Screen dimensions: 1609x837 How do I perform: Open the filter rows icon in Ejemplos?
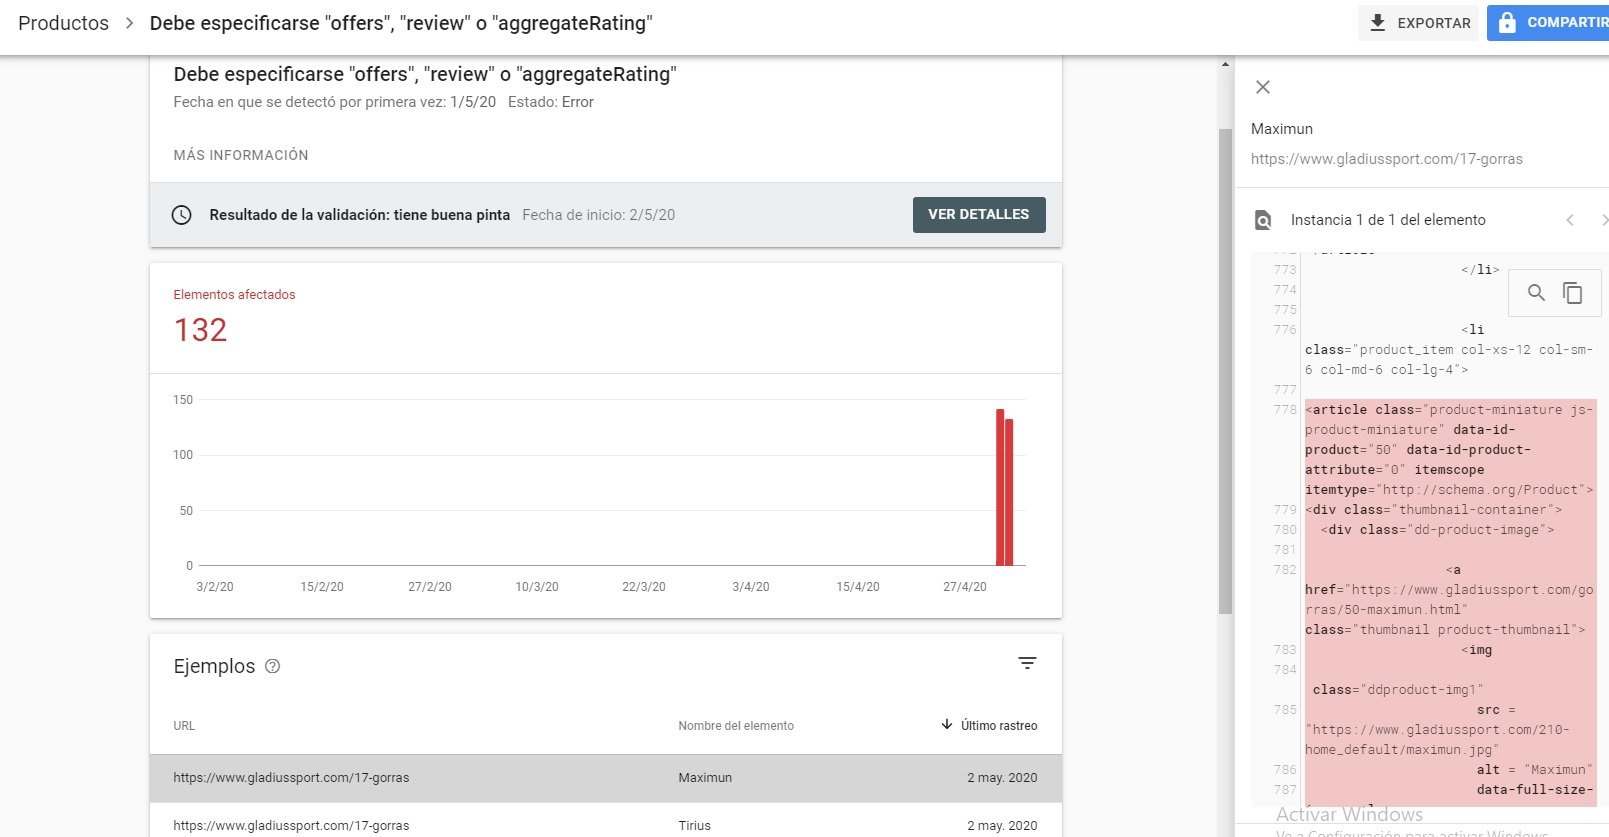click(1027, 663)
